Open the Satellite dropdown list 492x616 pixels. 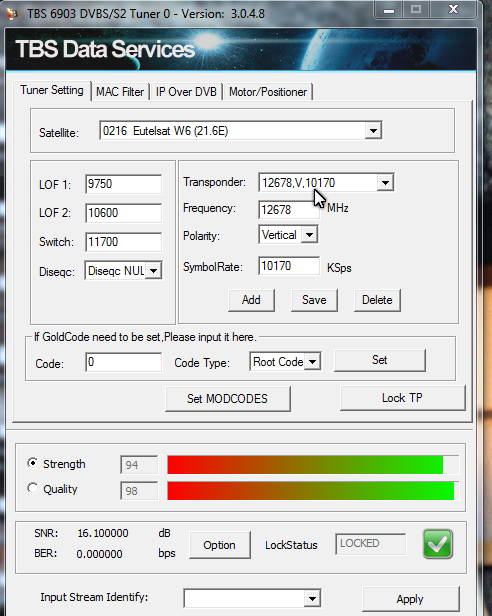pos(373,130)
